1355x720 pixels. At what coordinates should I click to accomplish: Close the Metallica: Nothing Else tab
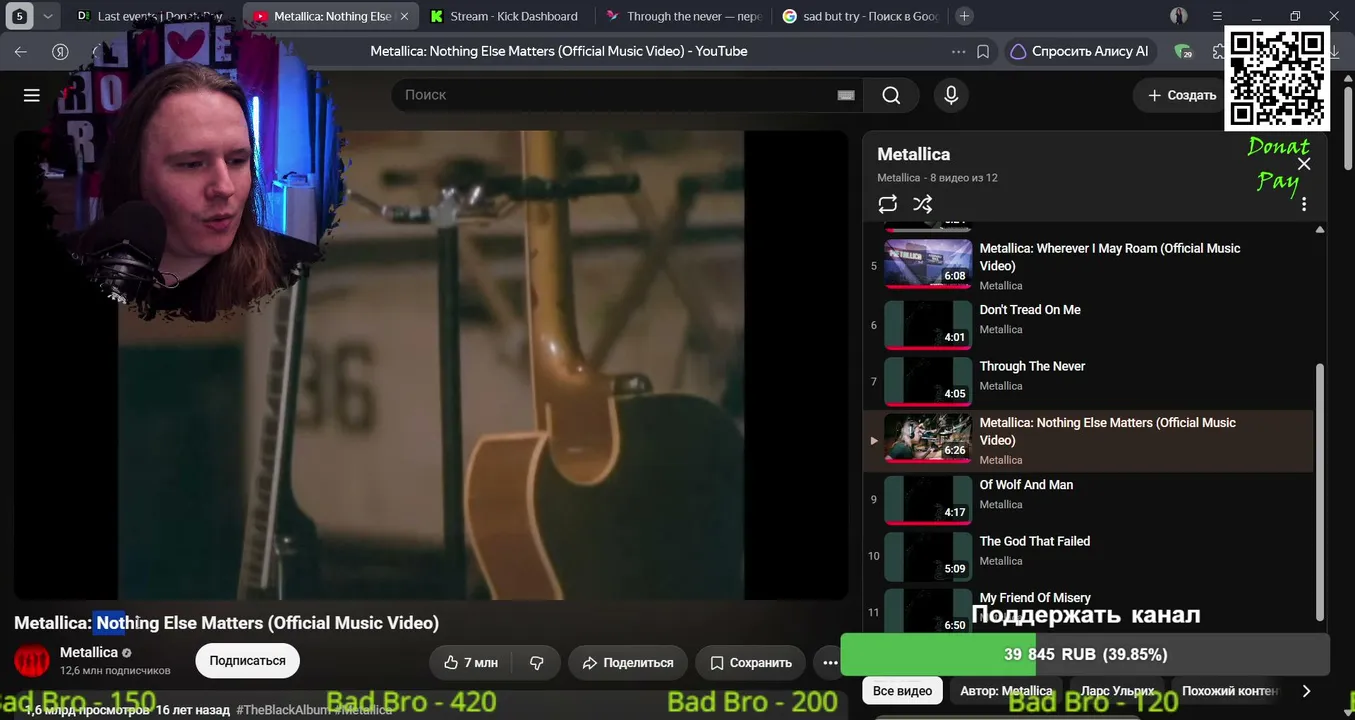(404, 16)
